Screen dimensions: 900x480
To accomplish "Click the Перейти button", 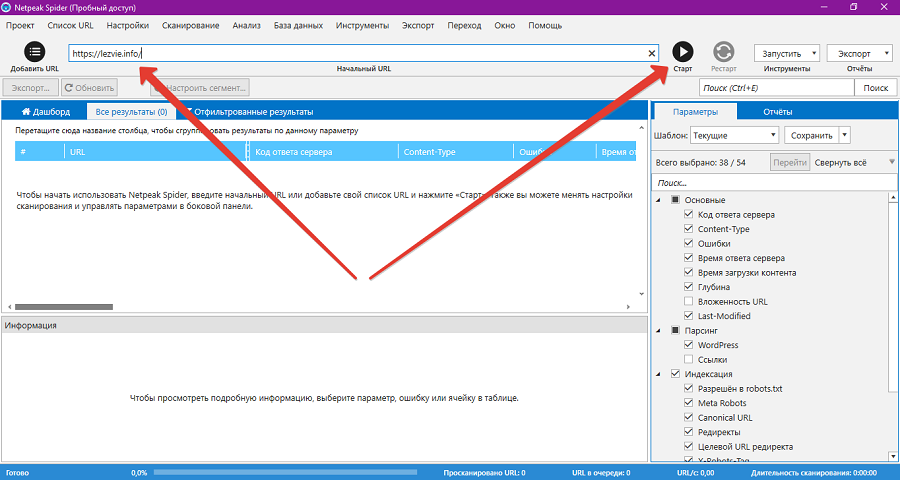I will pos(790,162).
